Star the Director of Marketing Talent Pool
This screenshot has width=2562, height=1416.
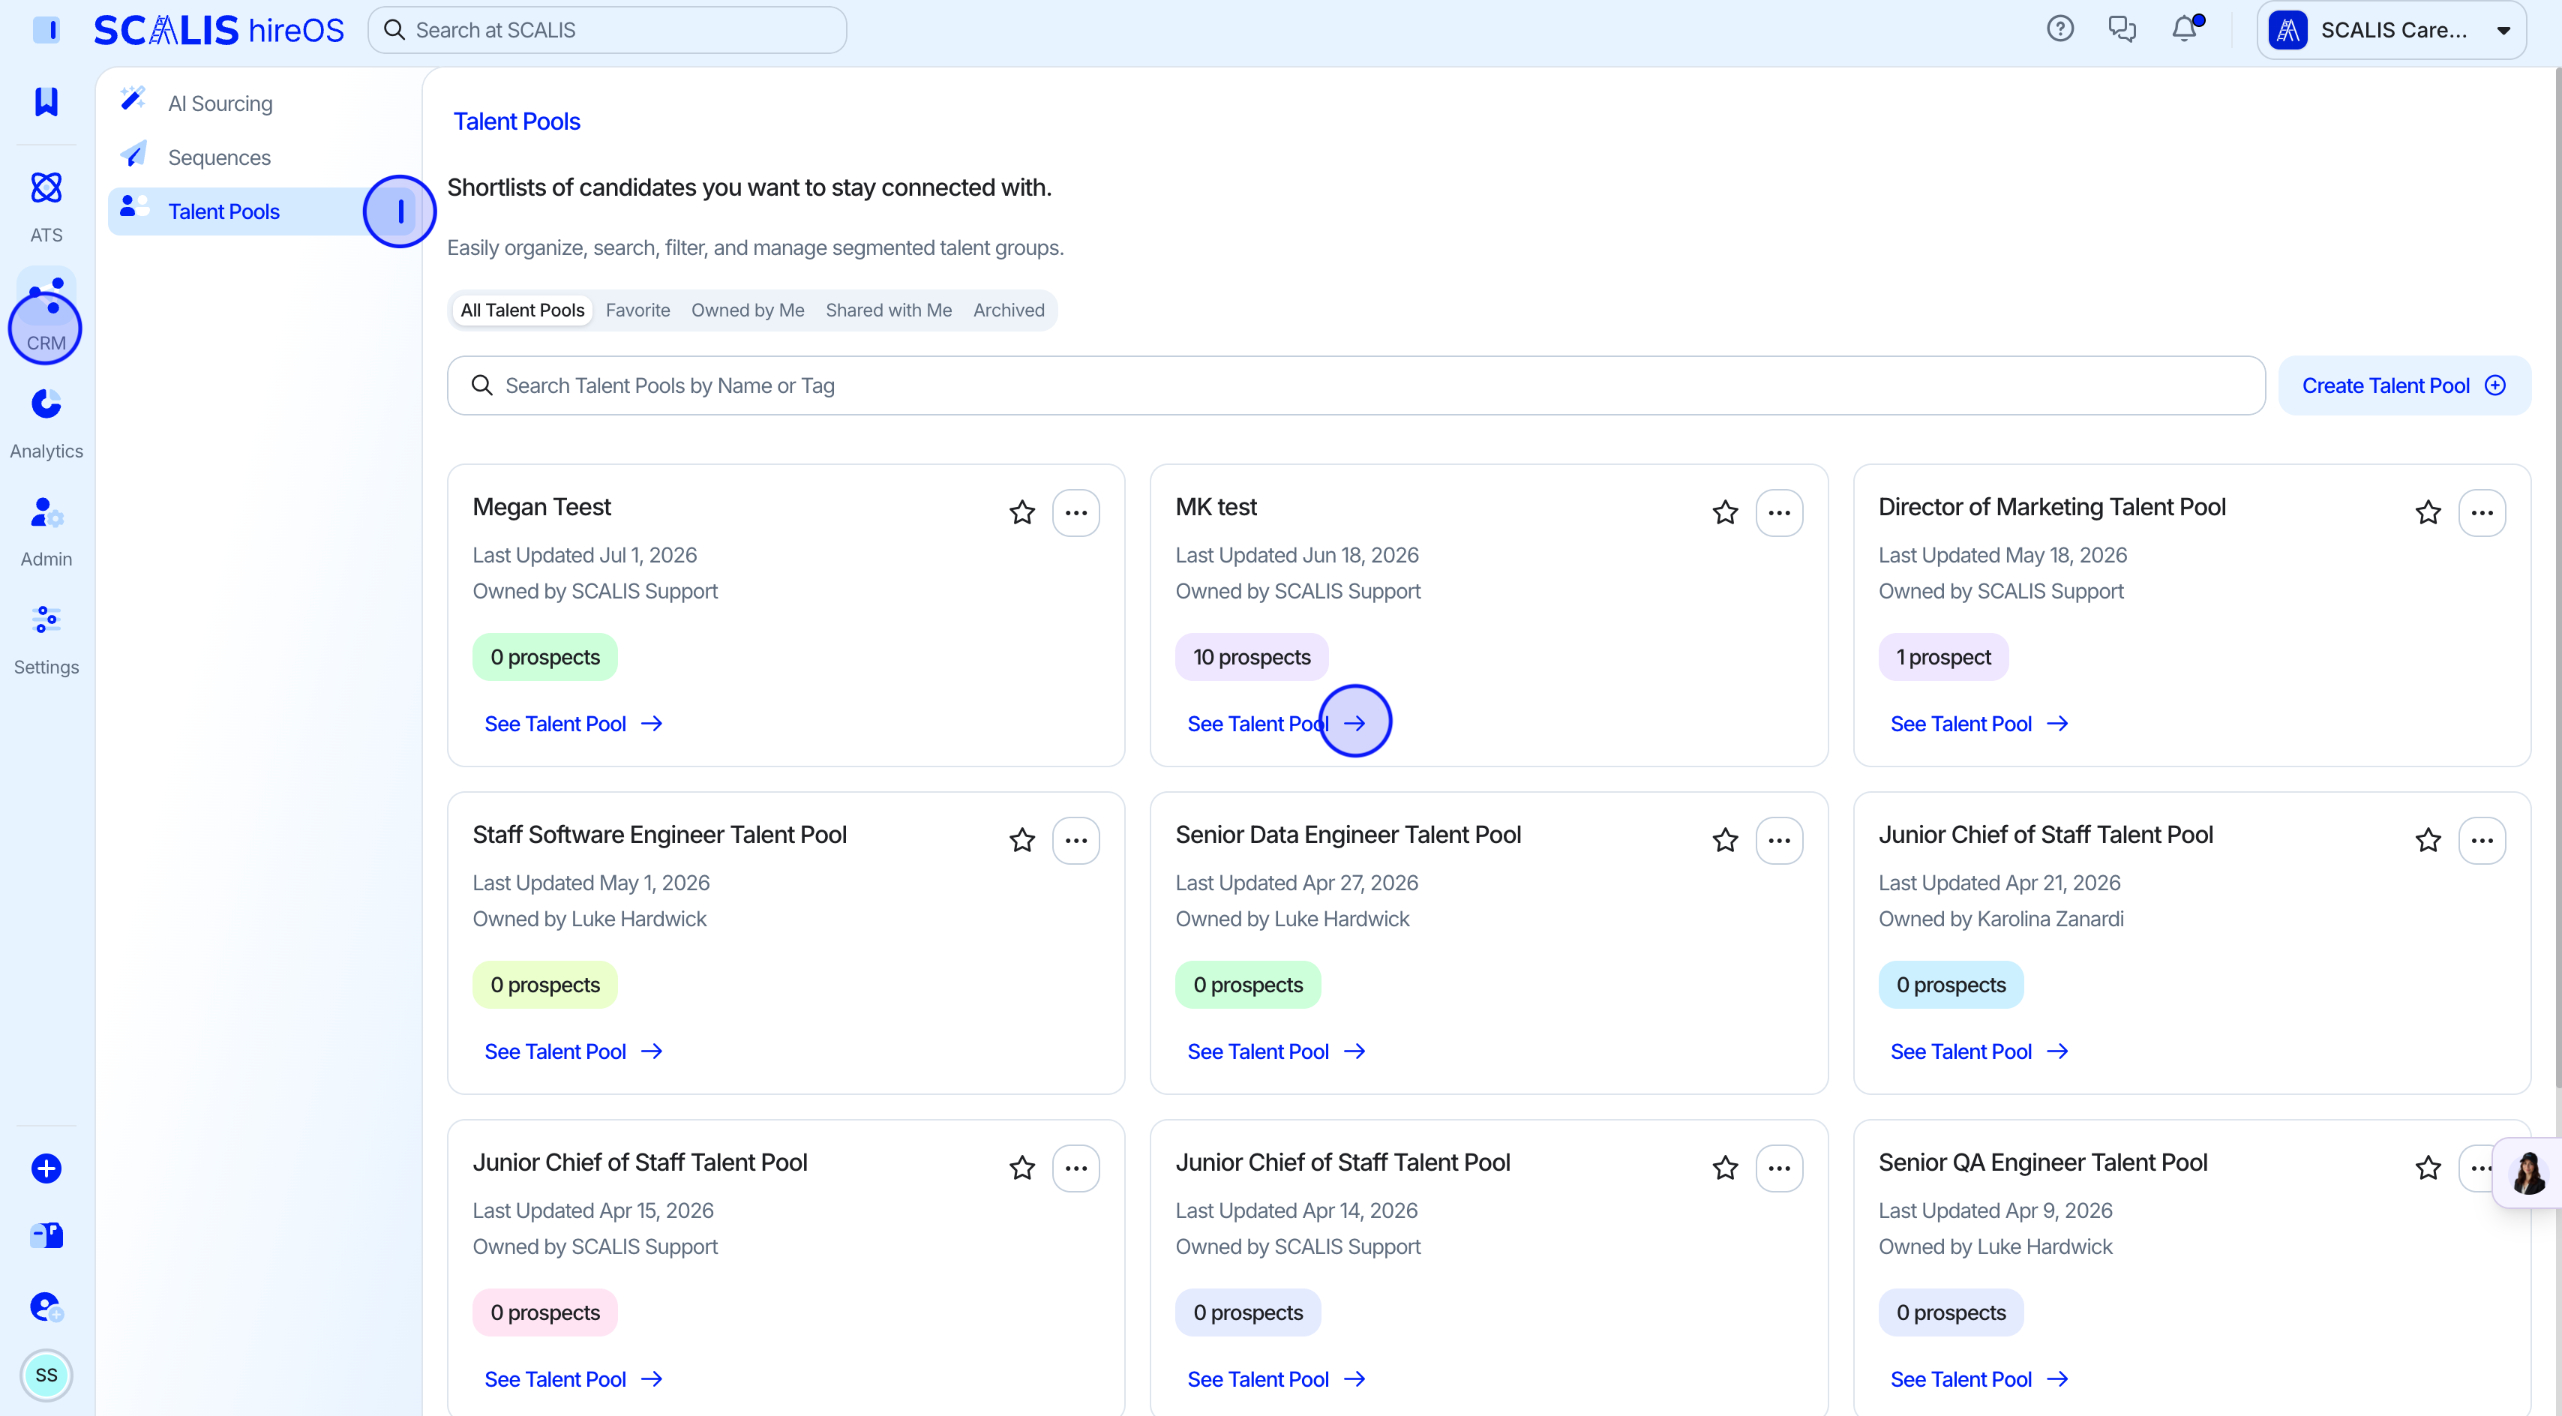point(2428,513)
